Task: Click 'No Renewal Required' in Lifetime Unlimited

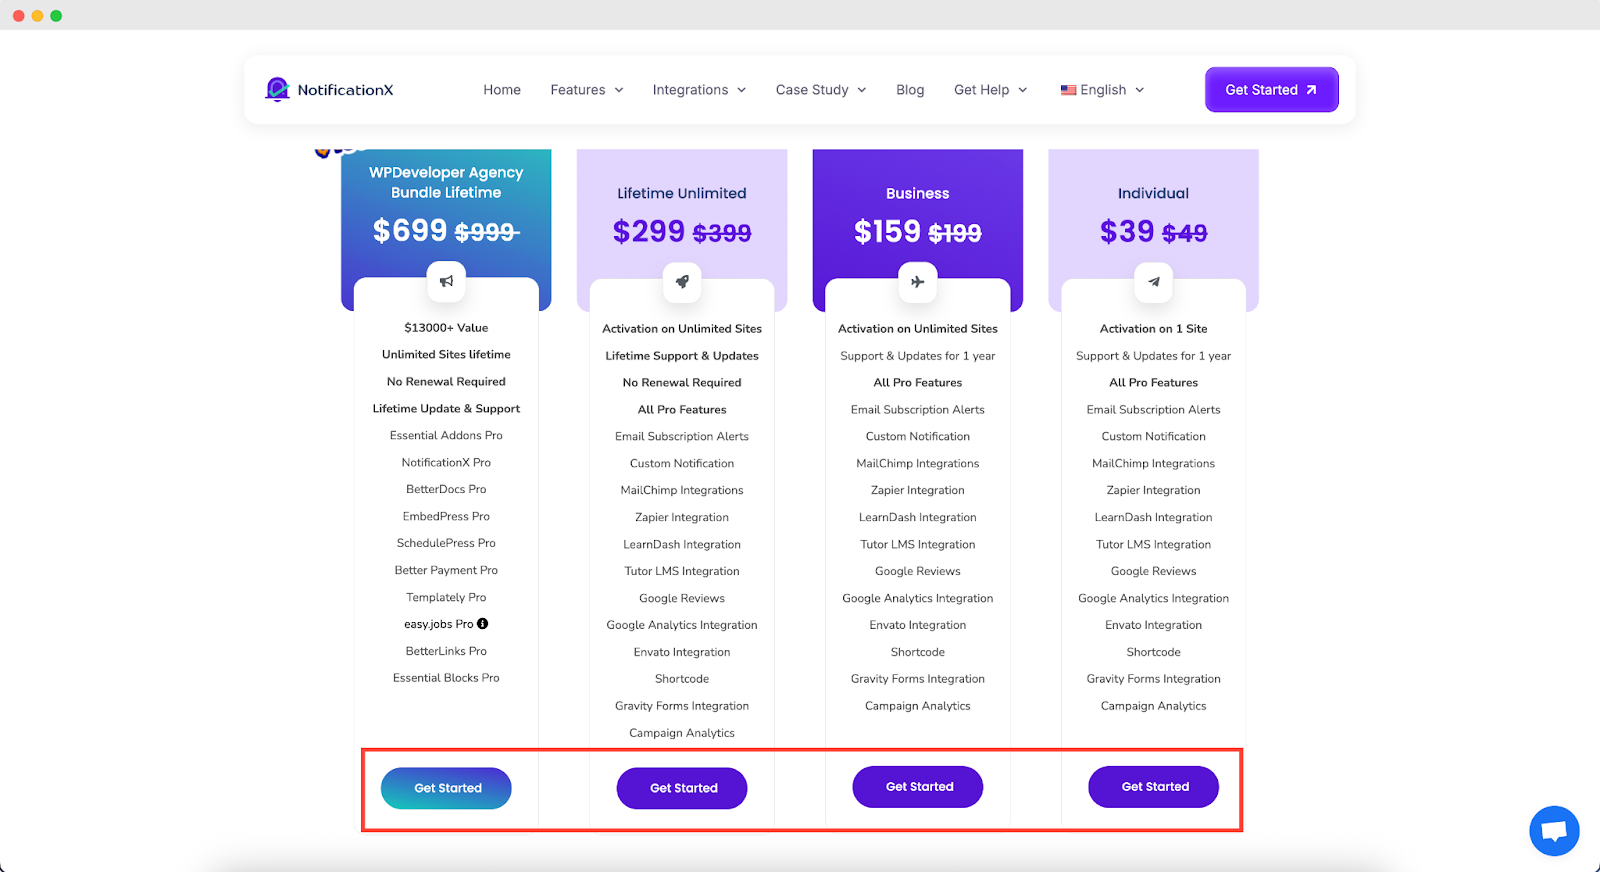Action: coord(682,383)
